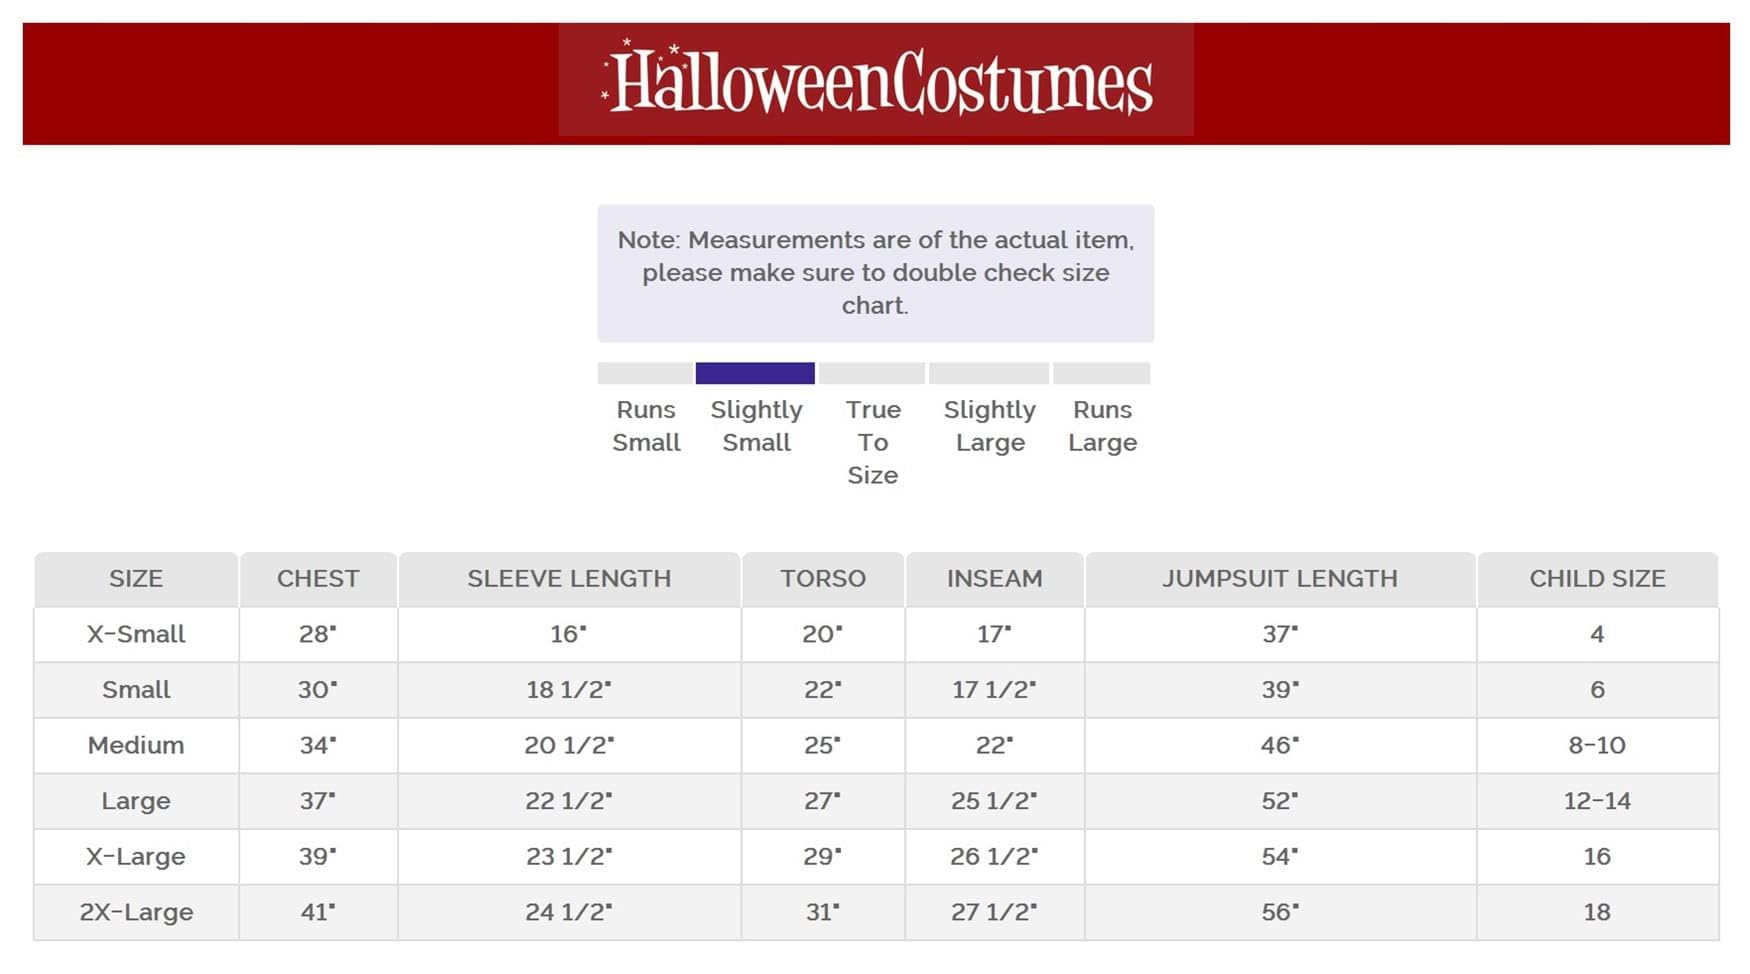Viewport: 1750px width, 974px height.
Task: Click the TORSO column header
Action: (x=823, y=579)
